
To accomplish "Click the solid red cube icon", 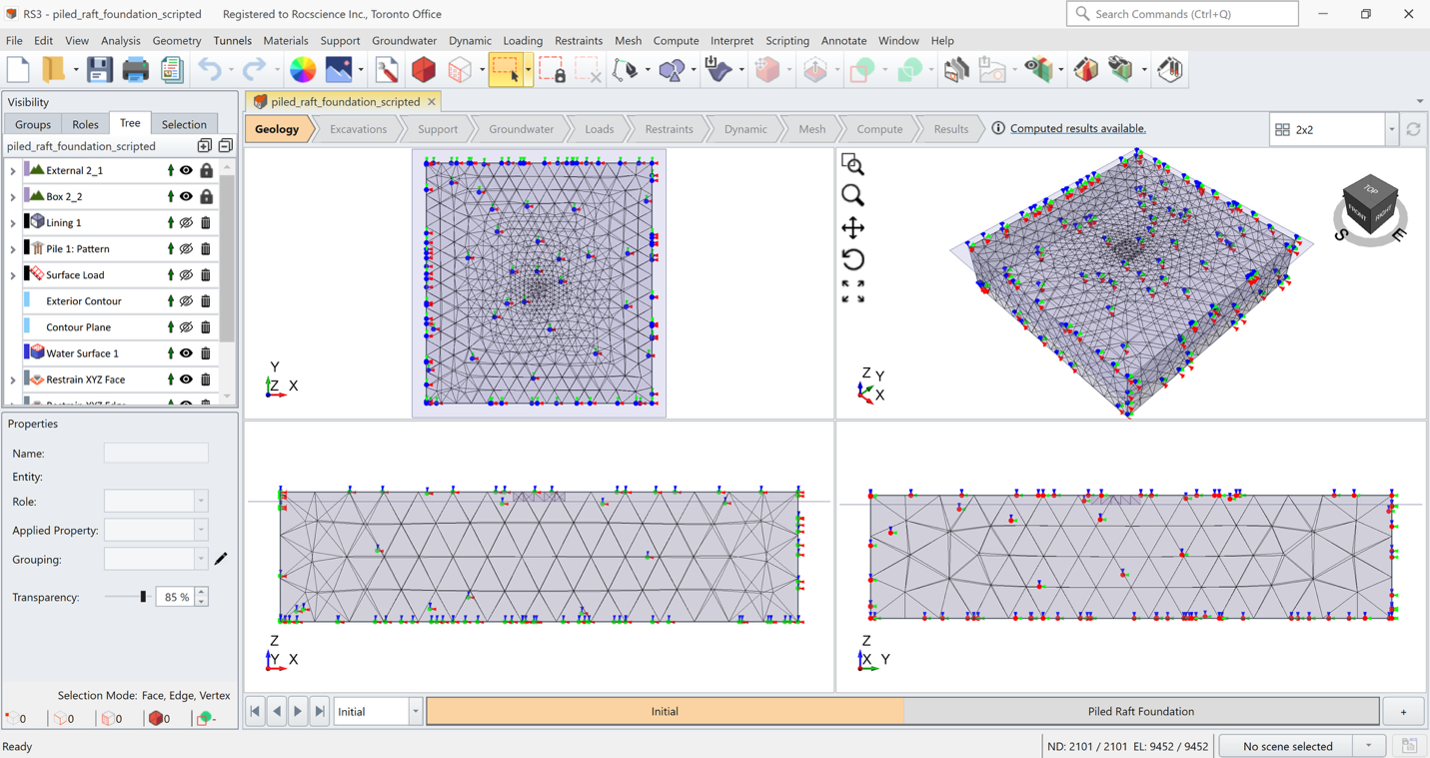I will pyautogui.click(x=424, y=70).
